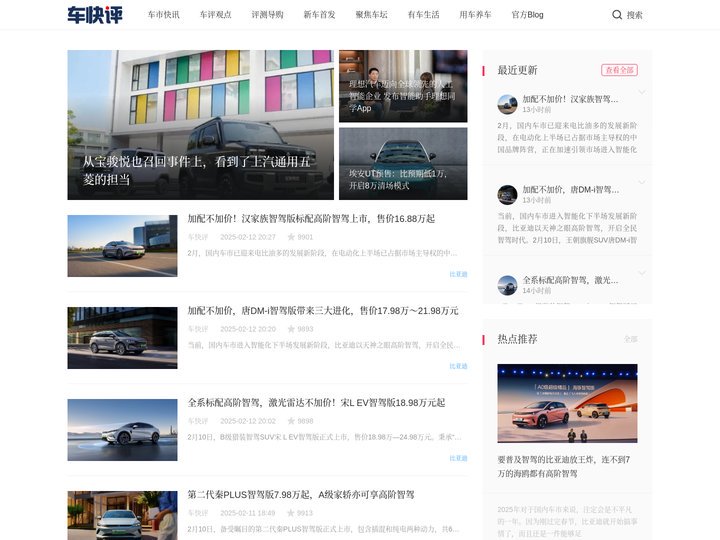Viewport: 720px width, 540px height.
Task: Click the 最近更新 section heading
Action: (518, 70)
